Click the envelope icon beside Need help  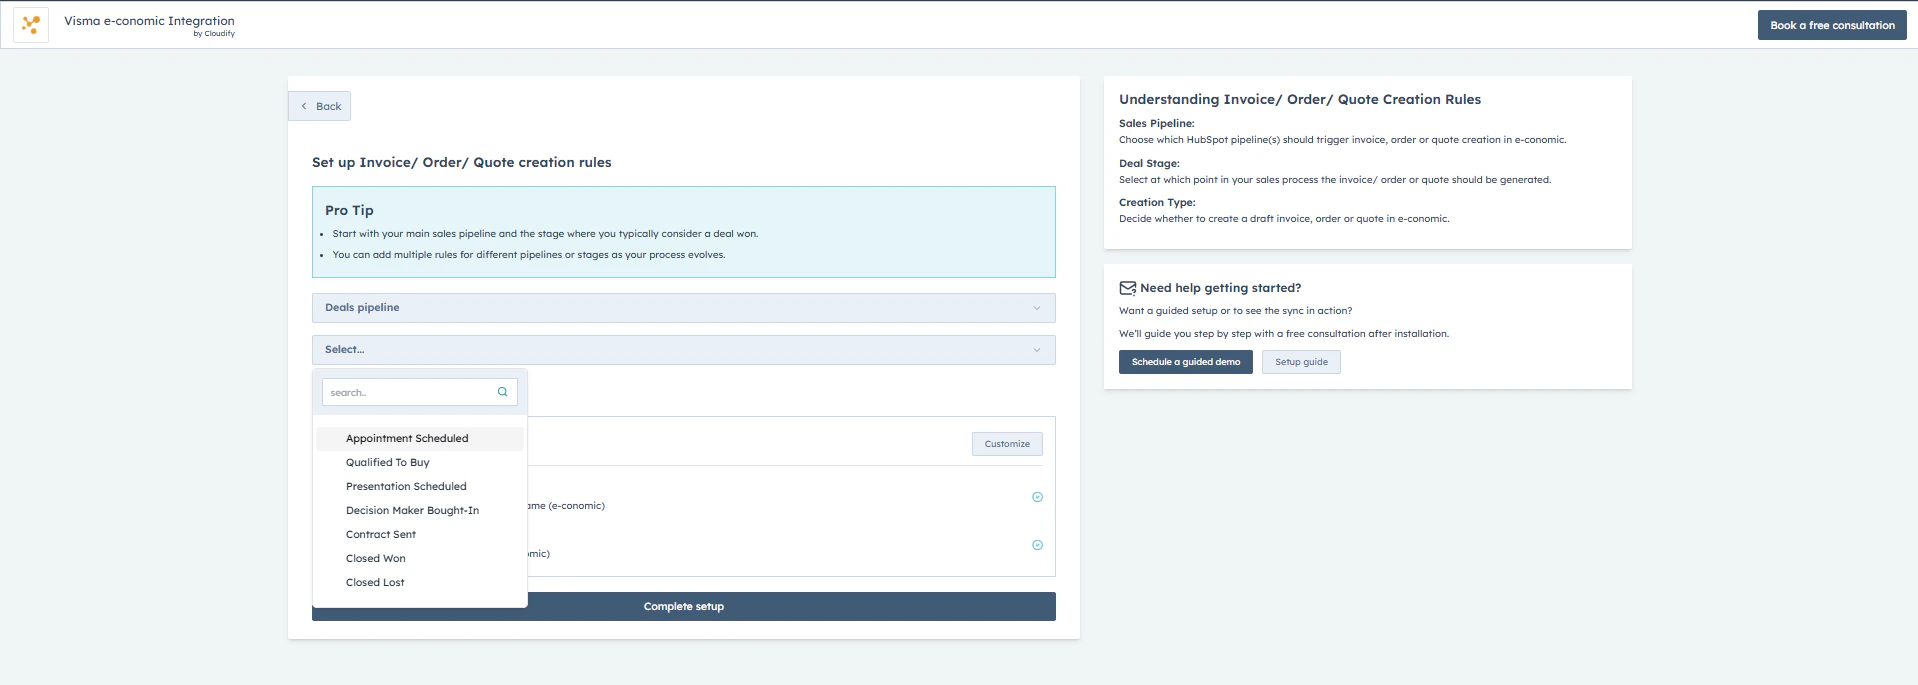[x=1127, y=288]
